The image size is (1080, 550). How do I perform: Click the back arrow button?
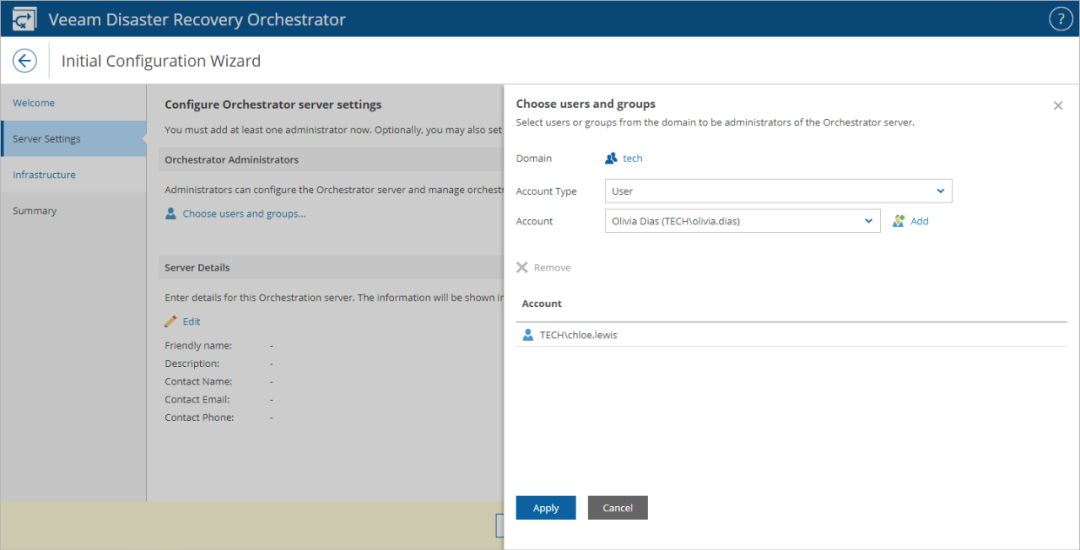[x=25, y=61]
